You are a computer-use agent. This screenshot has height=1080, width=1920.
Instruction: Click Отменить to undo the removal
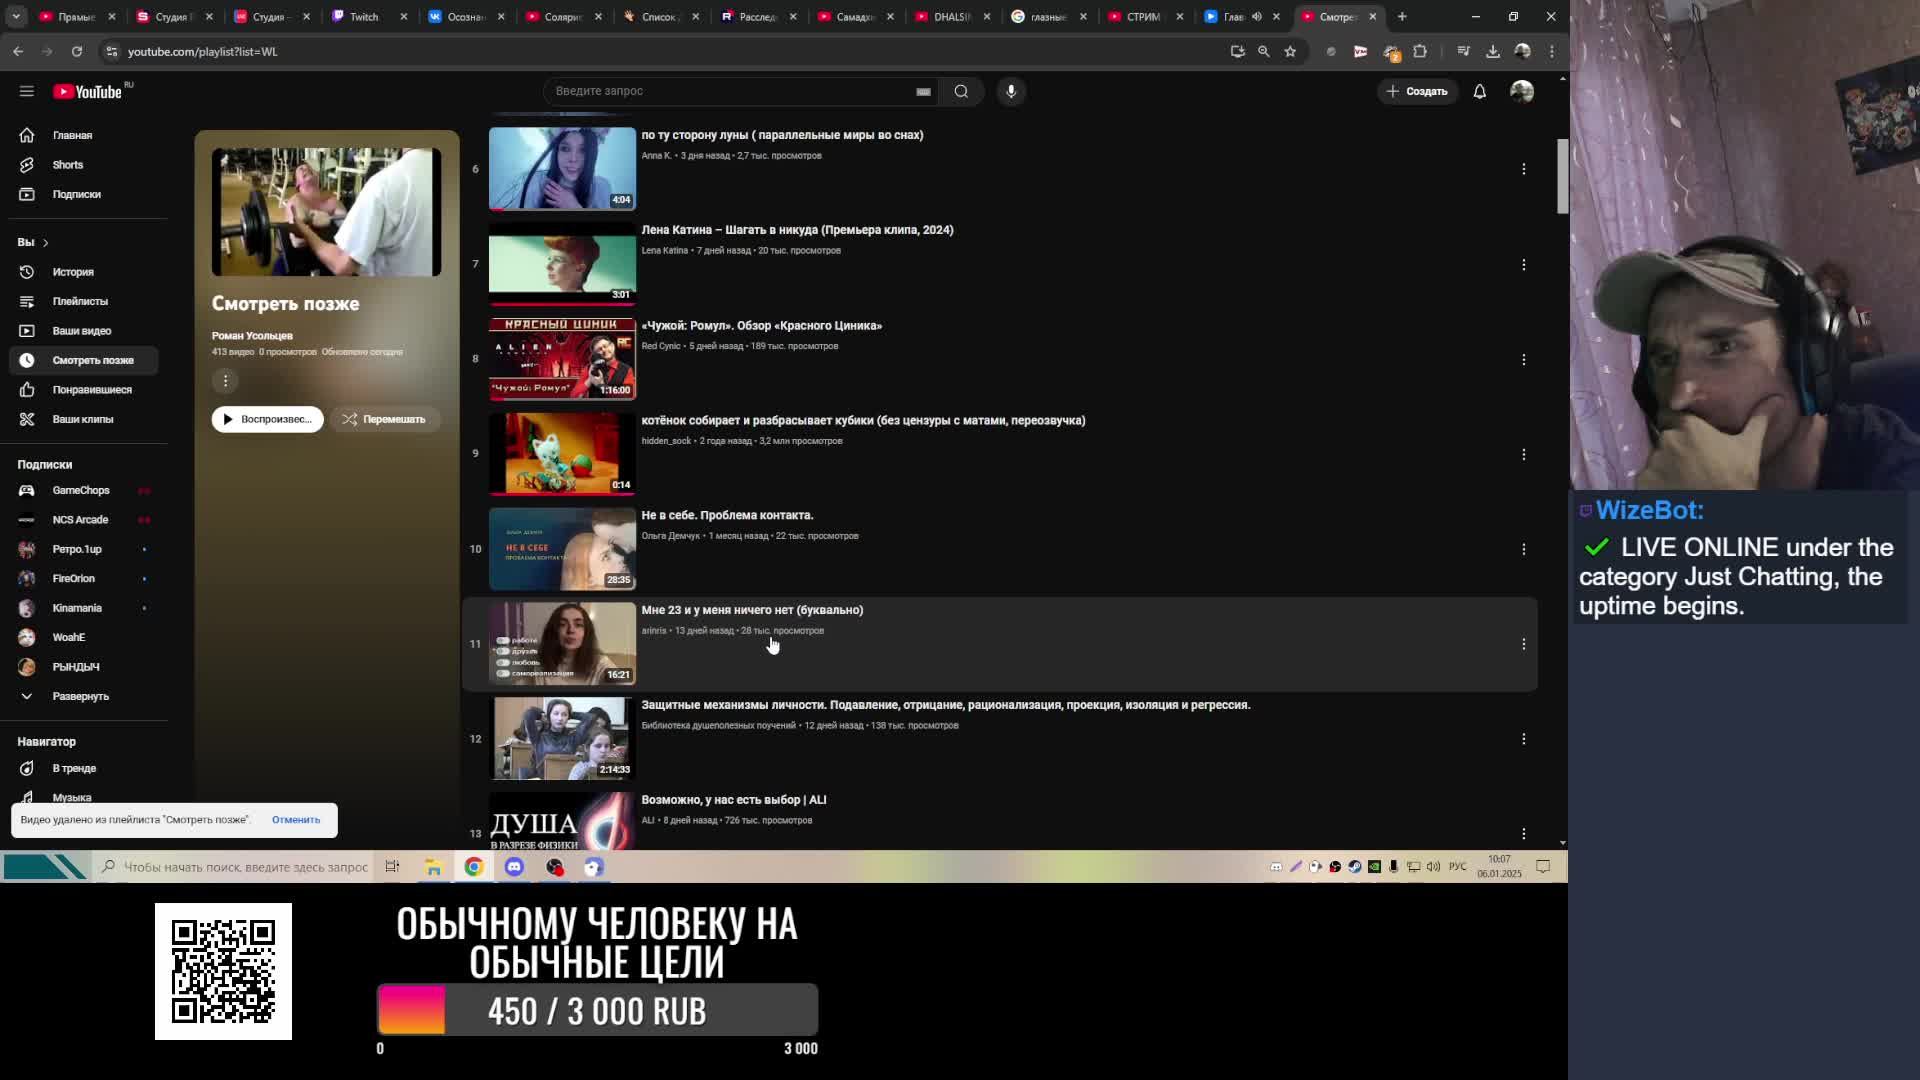[296, 820]
